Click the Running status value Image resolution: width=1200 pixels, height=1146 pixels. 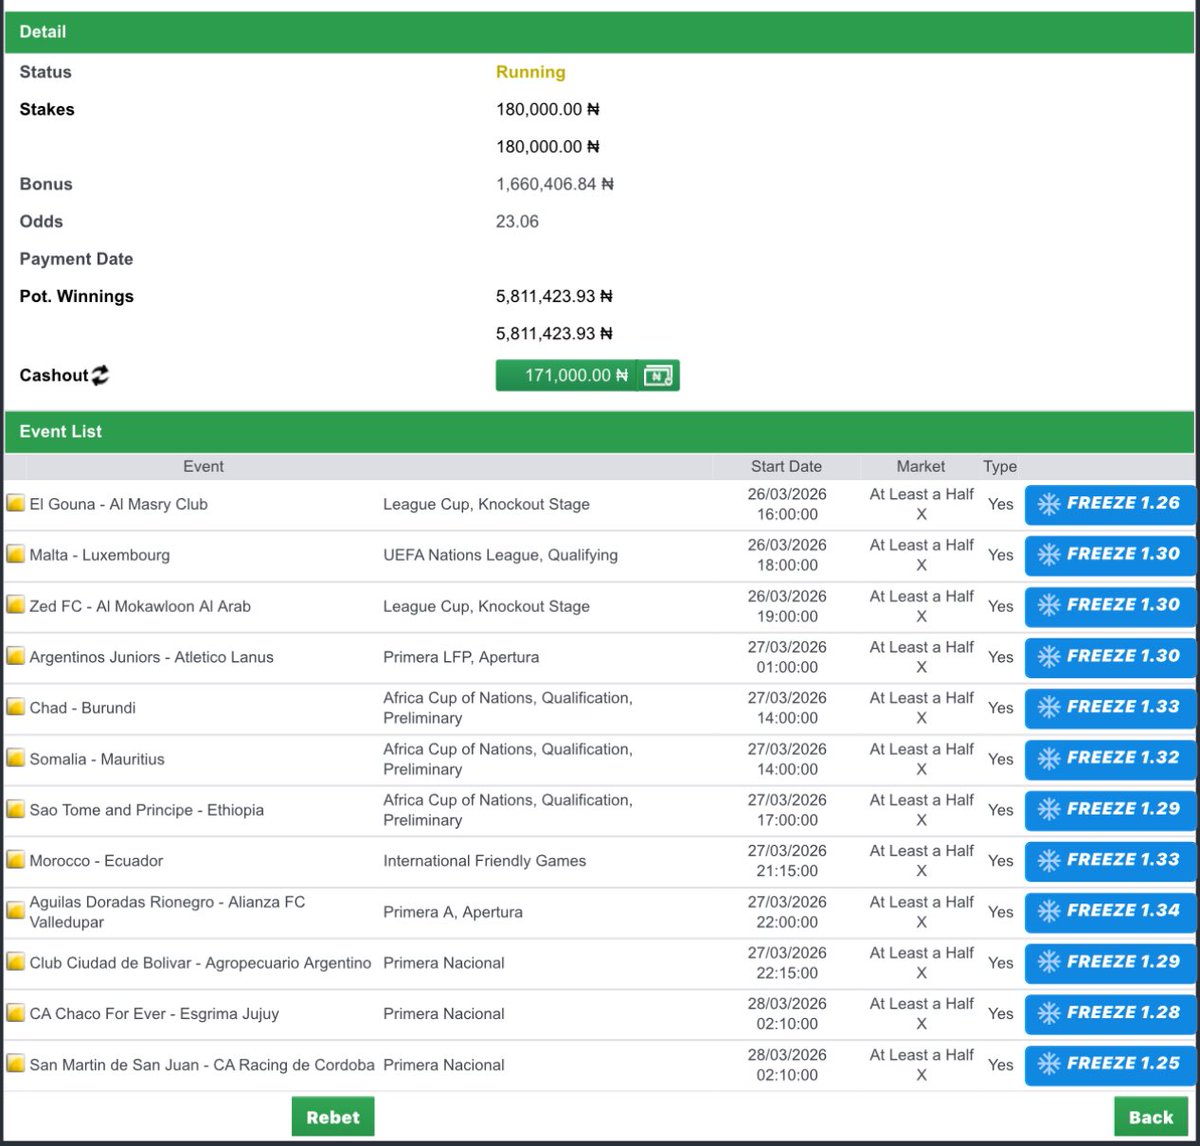click(530, 72)
